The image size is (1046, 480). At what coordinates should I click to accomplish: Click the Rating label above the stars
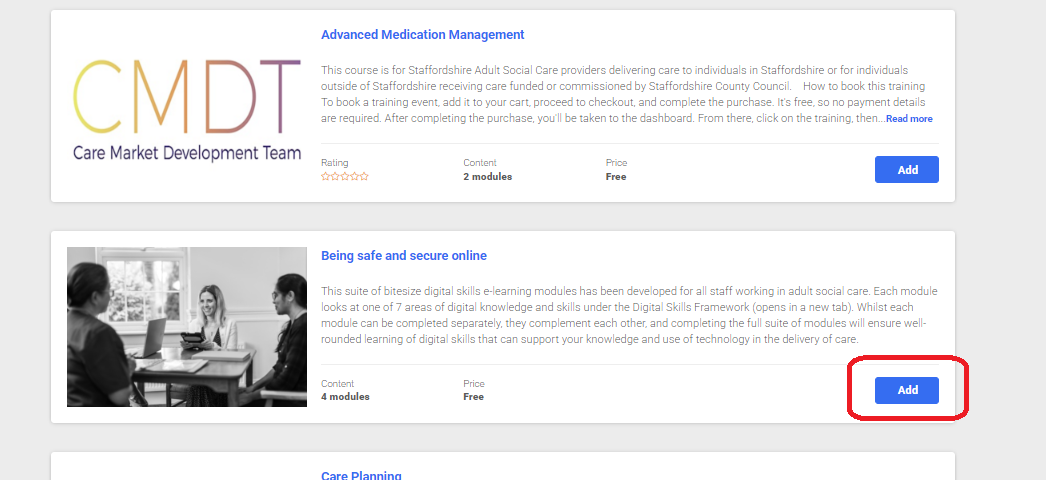click(334, 163)
